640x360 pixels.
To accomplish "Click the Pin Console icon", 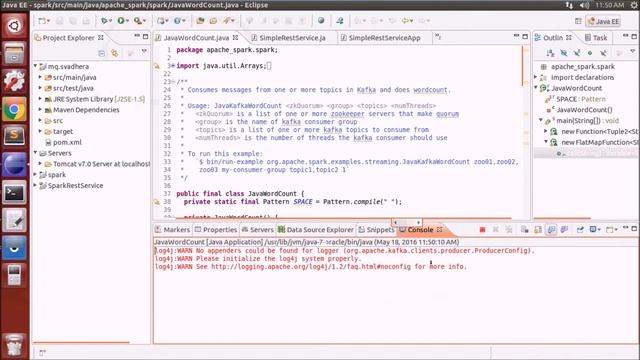I will (580, 230).
